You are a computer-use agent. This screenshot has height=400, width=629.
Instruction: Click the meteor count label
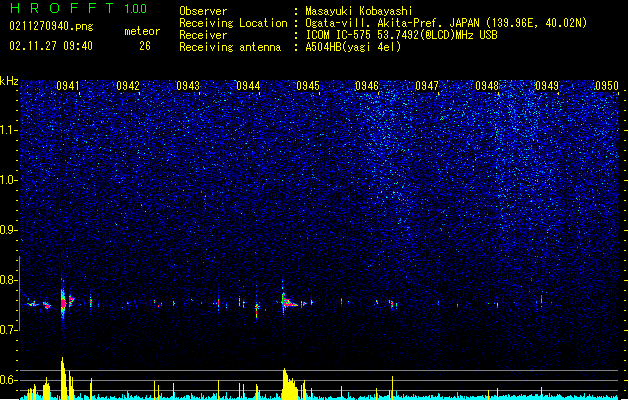pos(142,31)
